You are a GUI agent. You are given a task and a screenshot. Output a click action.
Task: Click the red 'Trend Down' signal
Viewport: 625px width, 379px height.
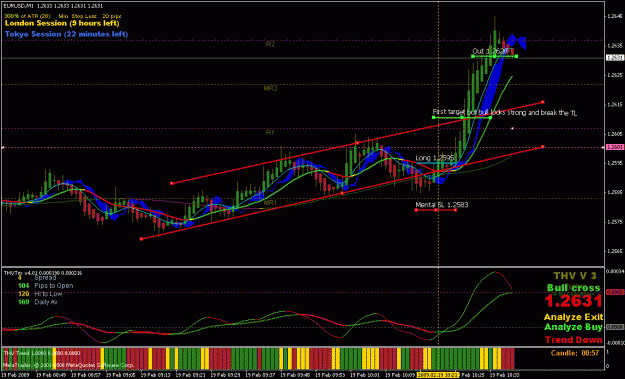pos(574,340)
